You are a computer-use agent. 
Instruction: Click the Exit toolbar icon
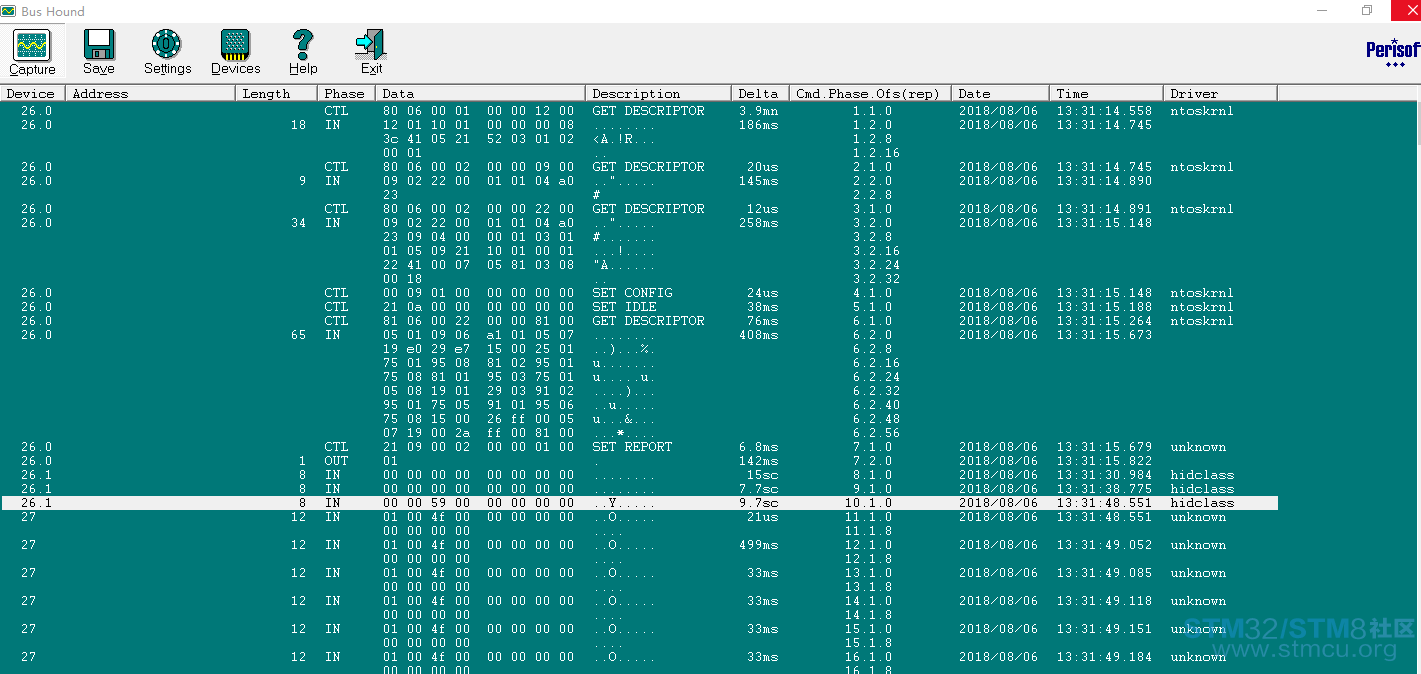tap(371, 45)
